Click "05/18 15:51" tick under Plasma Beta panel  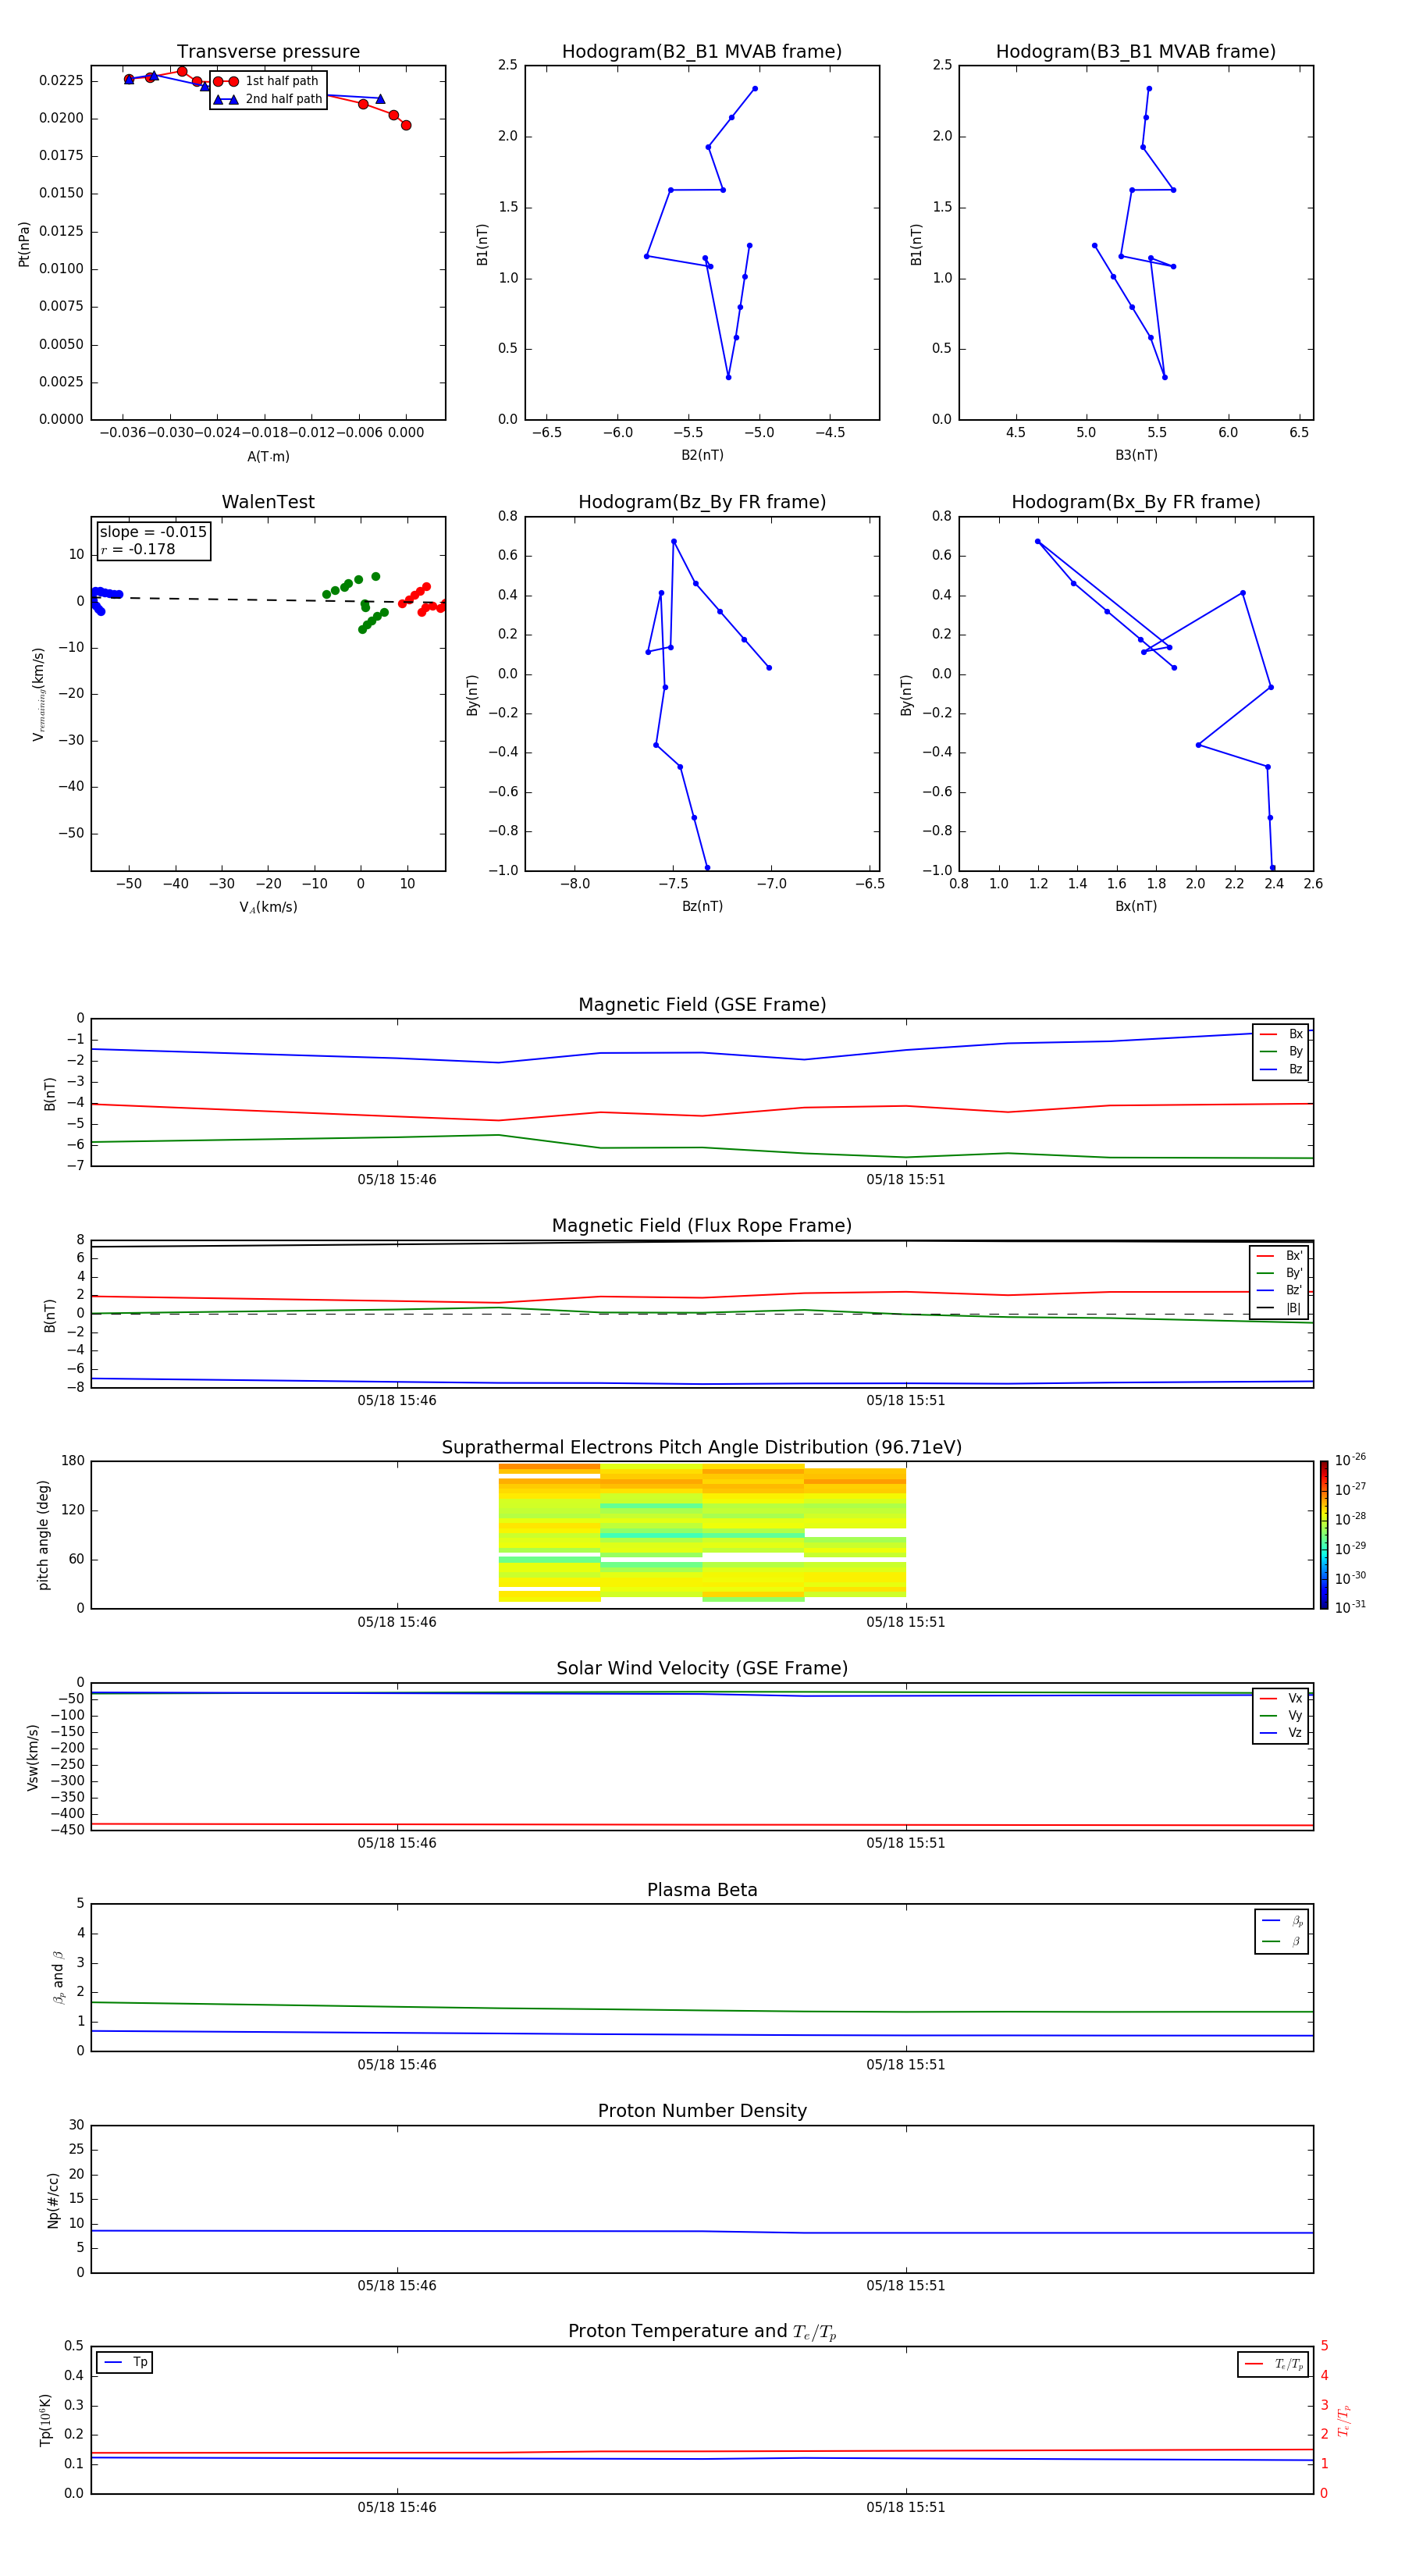point(906,2064)
